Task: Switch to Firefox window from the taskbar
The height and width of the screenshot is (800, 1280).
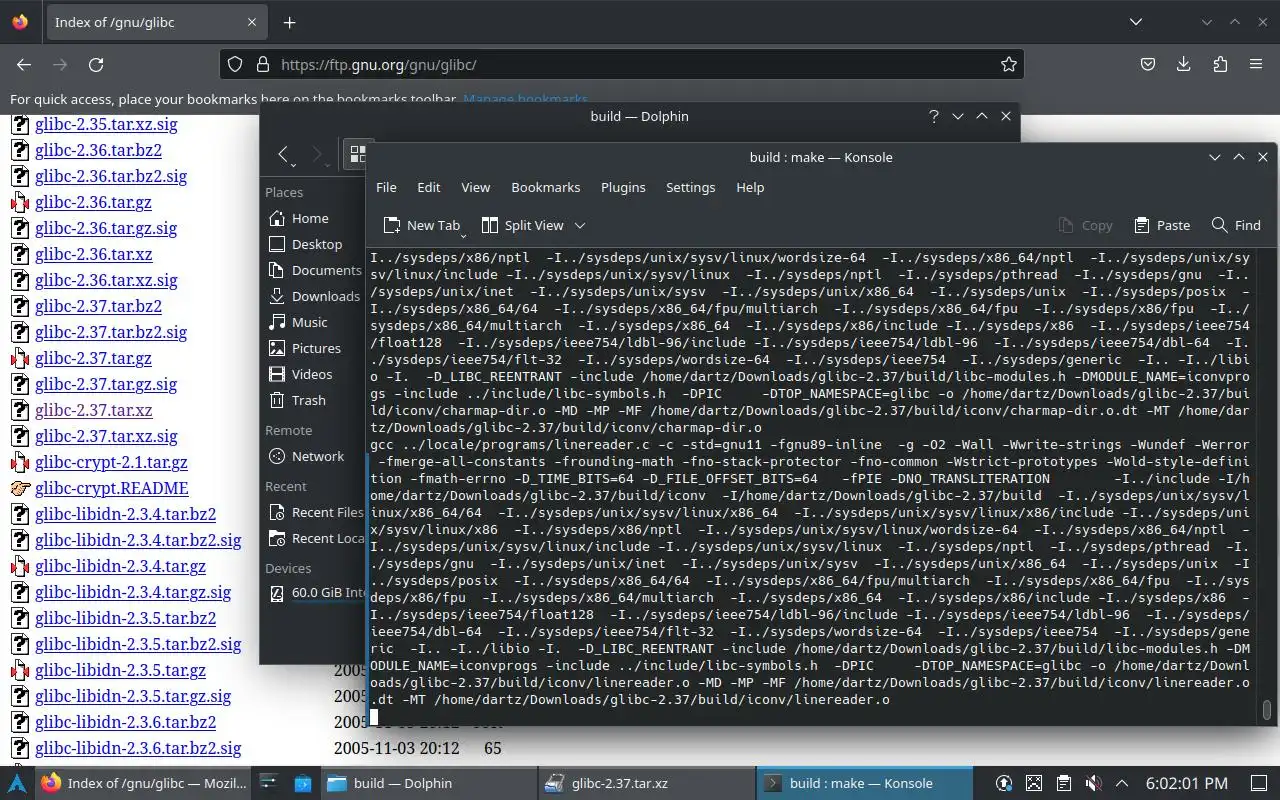Action: click(x=144, y=783)
